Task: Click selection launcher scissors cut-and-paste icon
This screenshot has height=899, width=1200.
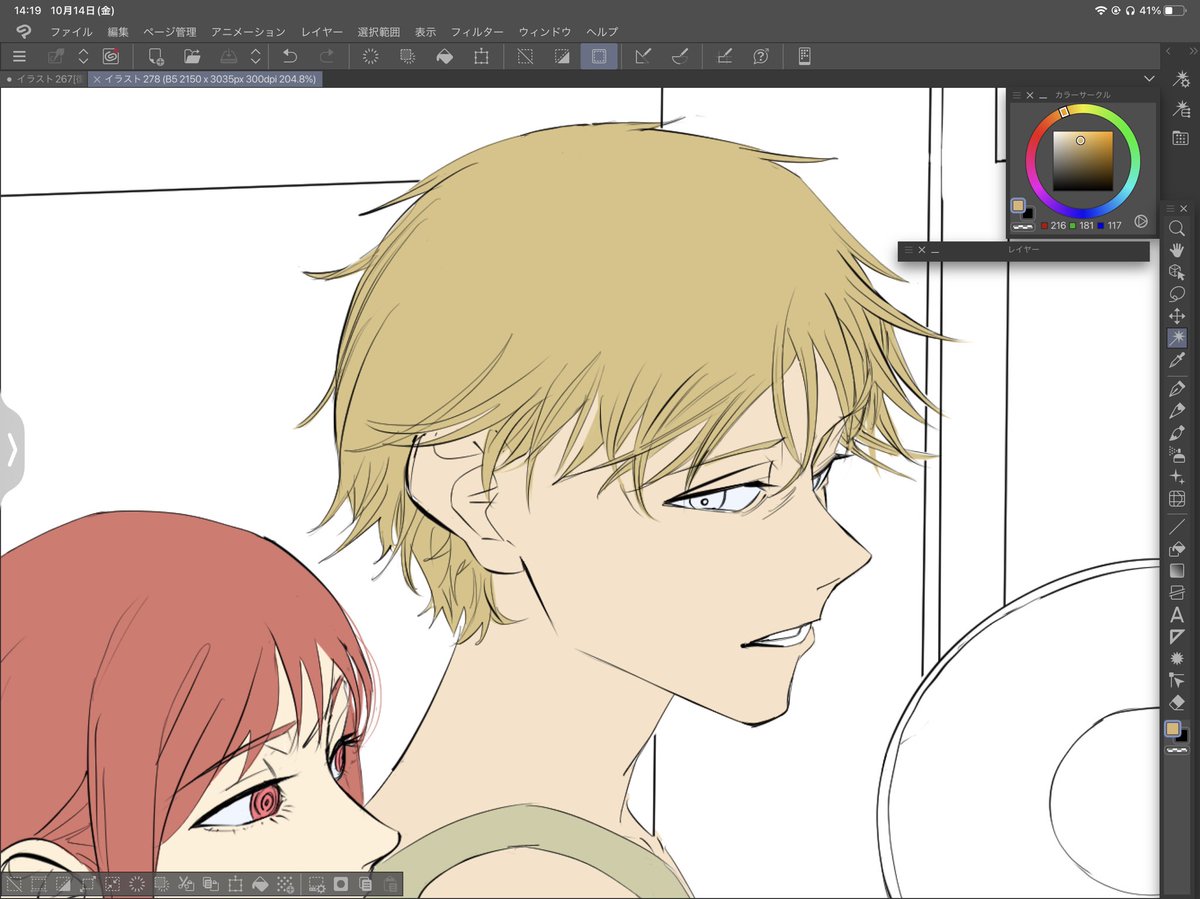Action: [x=186, y=884]
